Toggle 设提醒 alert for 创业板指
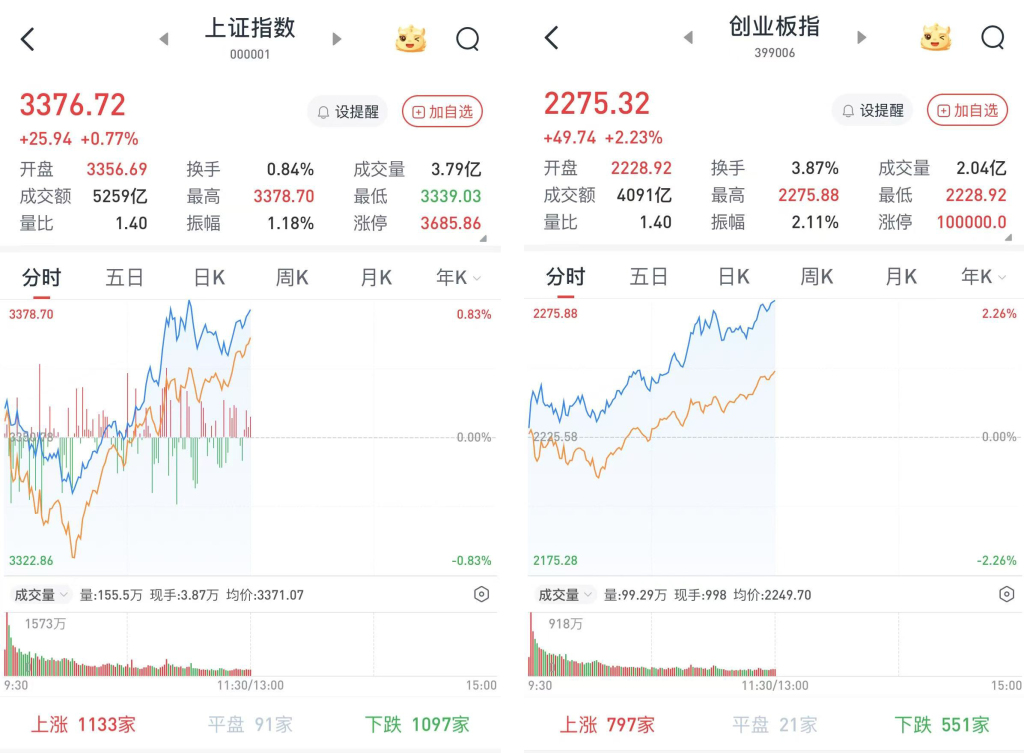The height and width of the screenshot is (753, 1024). (x=872, y=110)
